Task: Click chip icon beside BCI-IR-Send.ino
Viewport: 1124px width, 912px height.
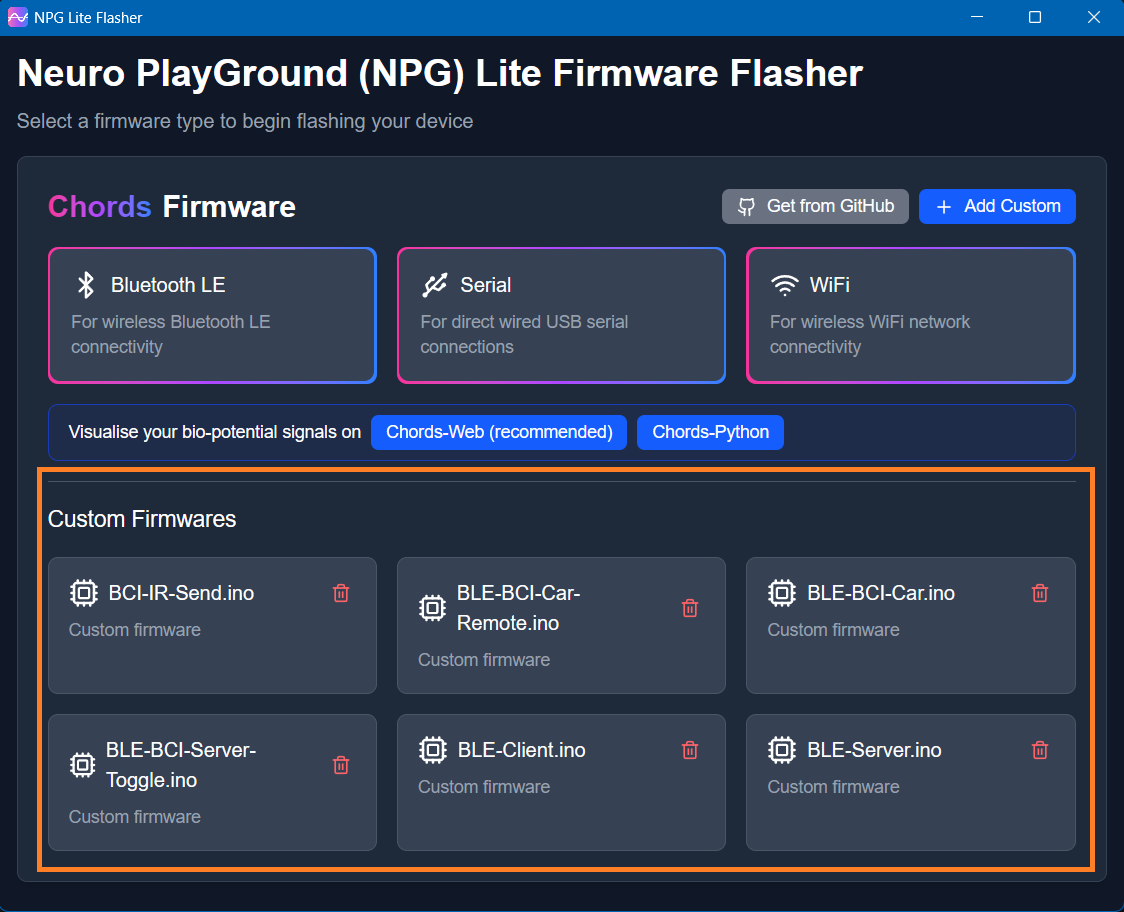Action: coord(83,593)
